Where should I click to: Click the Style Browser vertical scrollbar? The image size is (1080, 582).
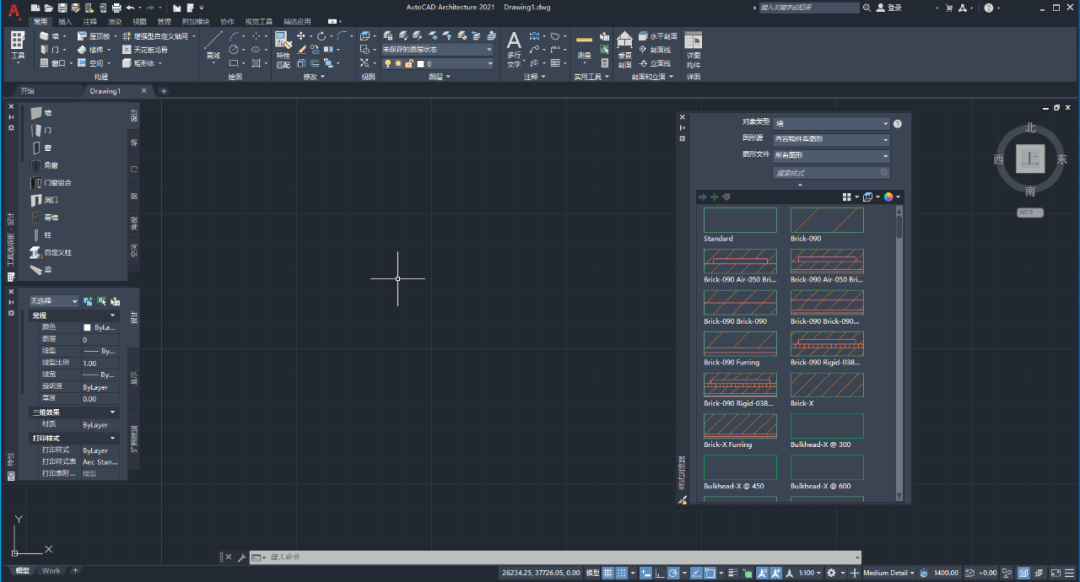tap(899, 353)
